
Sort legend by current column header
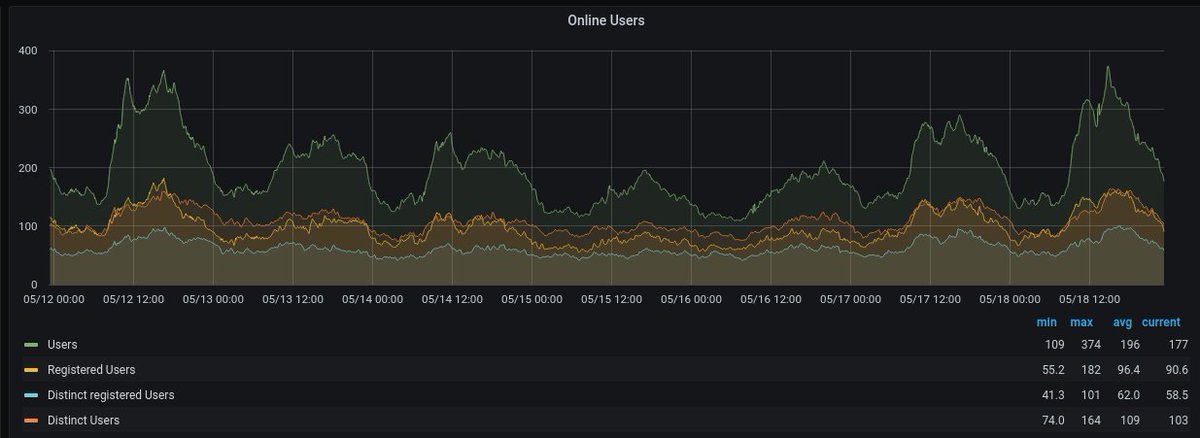(x=1162, y=322)
